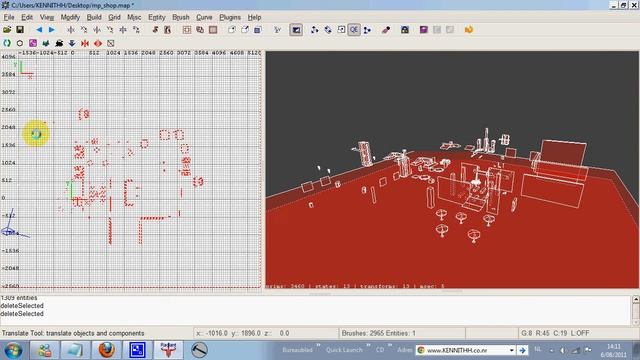640x360 pixels.
Task: Open the View menu
Action: pyautogui.click(x=47, y=17)
